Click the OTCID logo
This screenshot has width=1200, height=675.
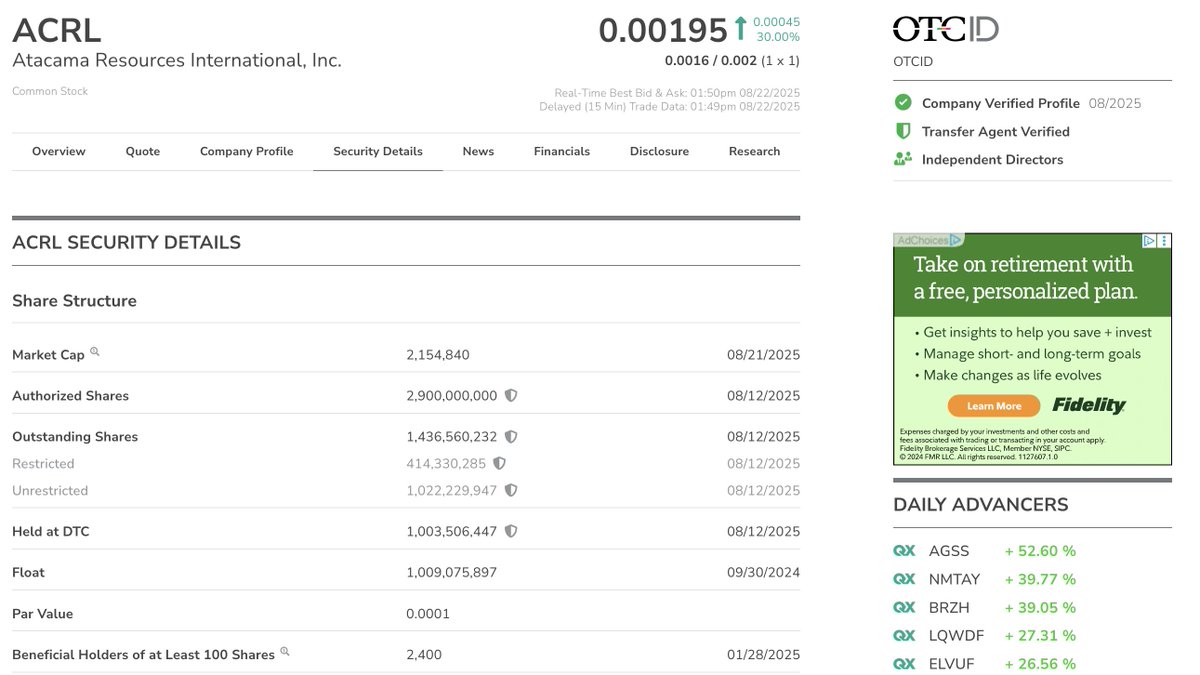[946, 29]
